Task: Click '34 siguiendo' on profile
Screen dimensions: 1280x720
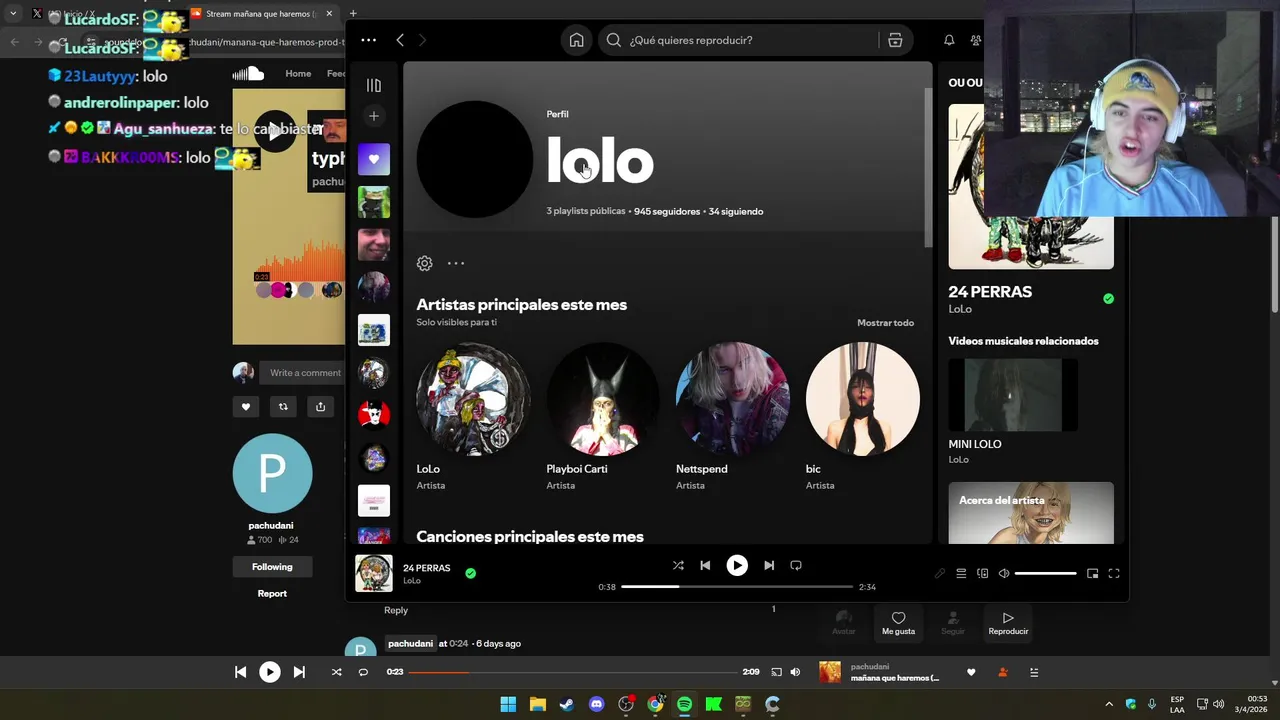Action: 736,211
